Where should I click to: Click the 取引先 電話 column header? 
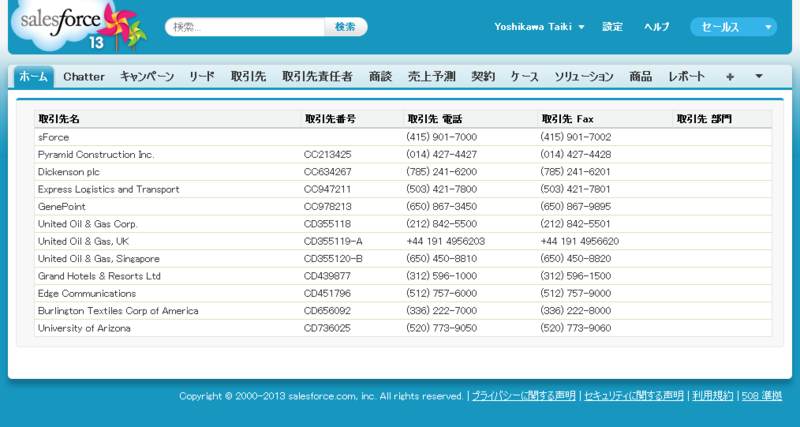(435, 119)
